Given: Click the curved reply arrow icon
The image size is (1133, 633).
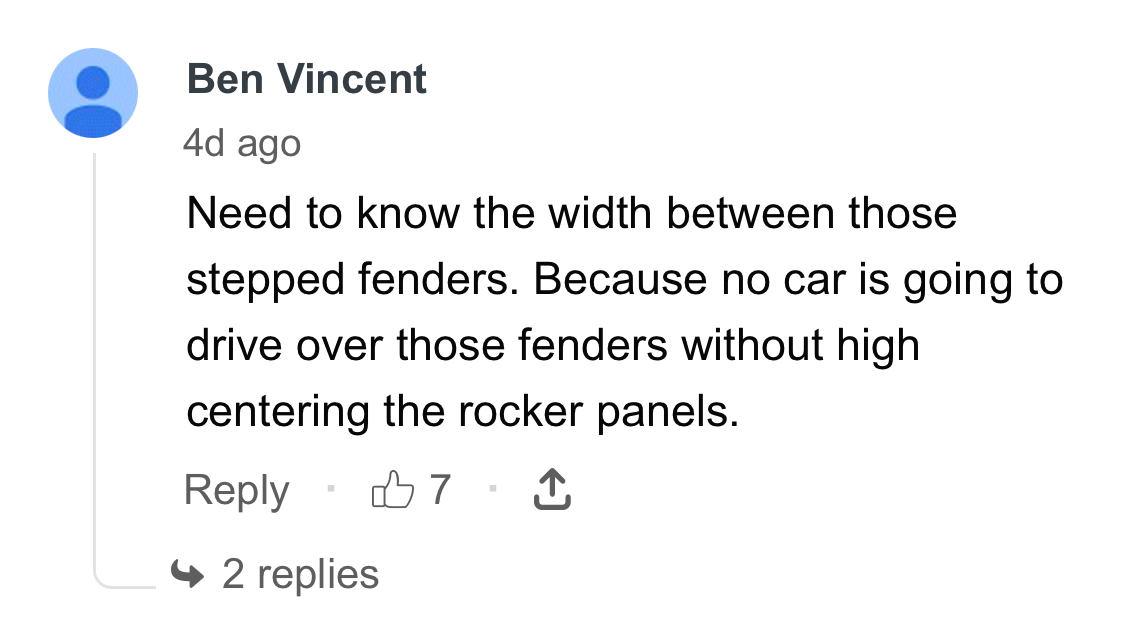Looking at the screenshot, I should (187, 574).
